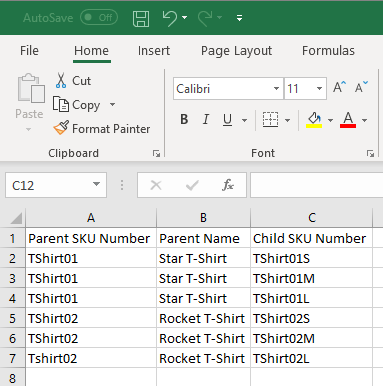Viewport: 383px width, 386px height.
Task: Select 'Star T-Shirt' in row 2
Action: coord(203,258)
